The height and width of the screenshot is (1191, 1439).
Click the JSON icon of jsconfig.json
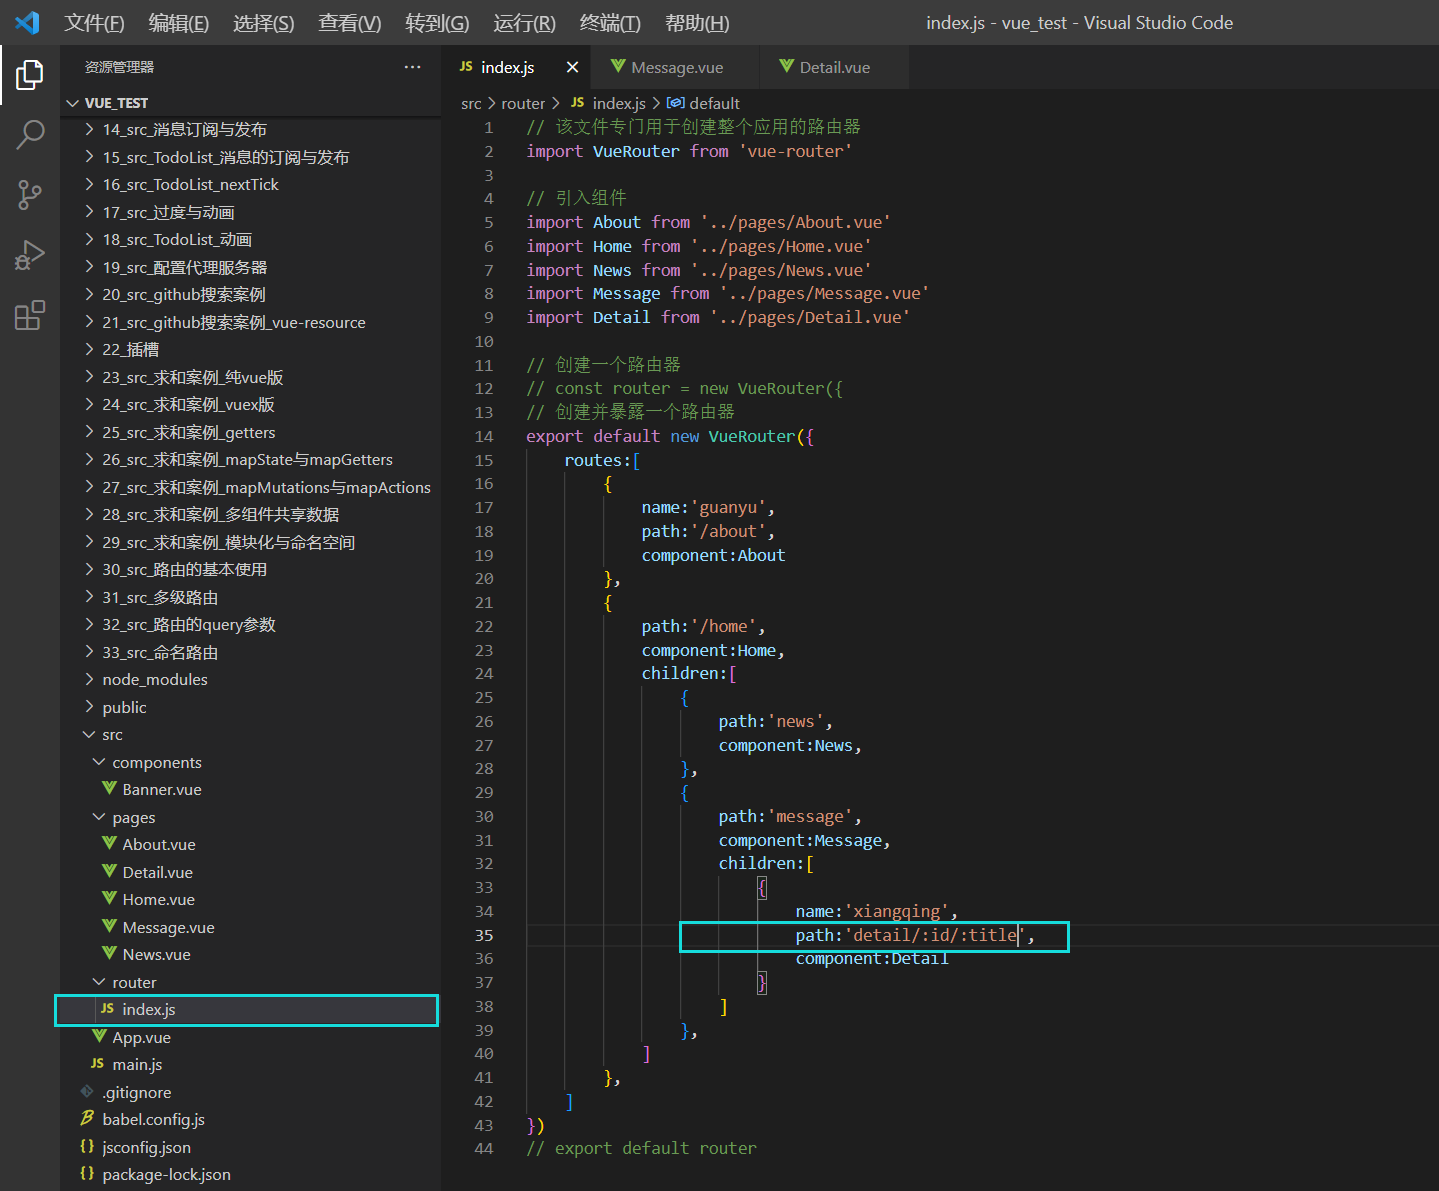[x=87, y=1147]
